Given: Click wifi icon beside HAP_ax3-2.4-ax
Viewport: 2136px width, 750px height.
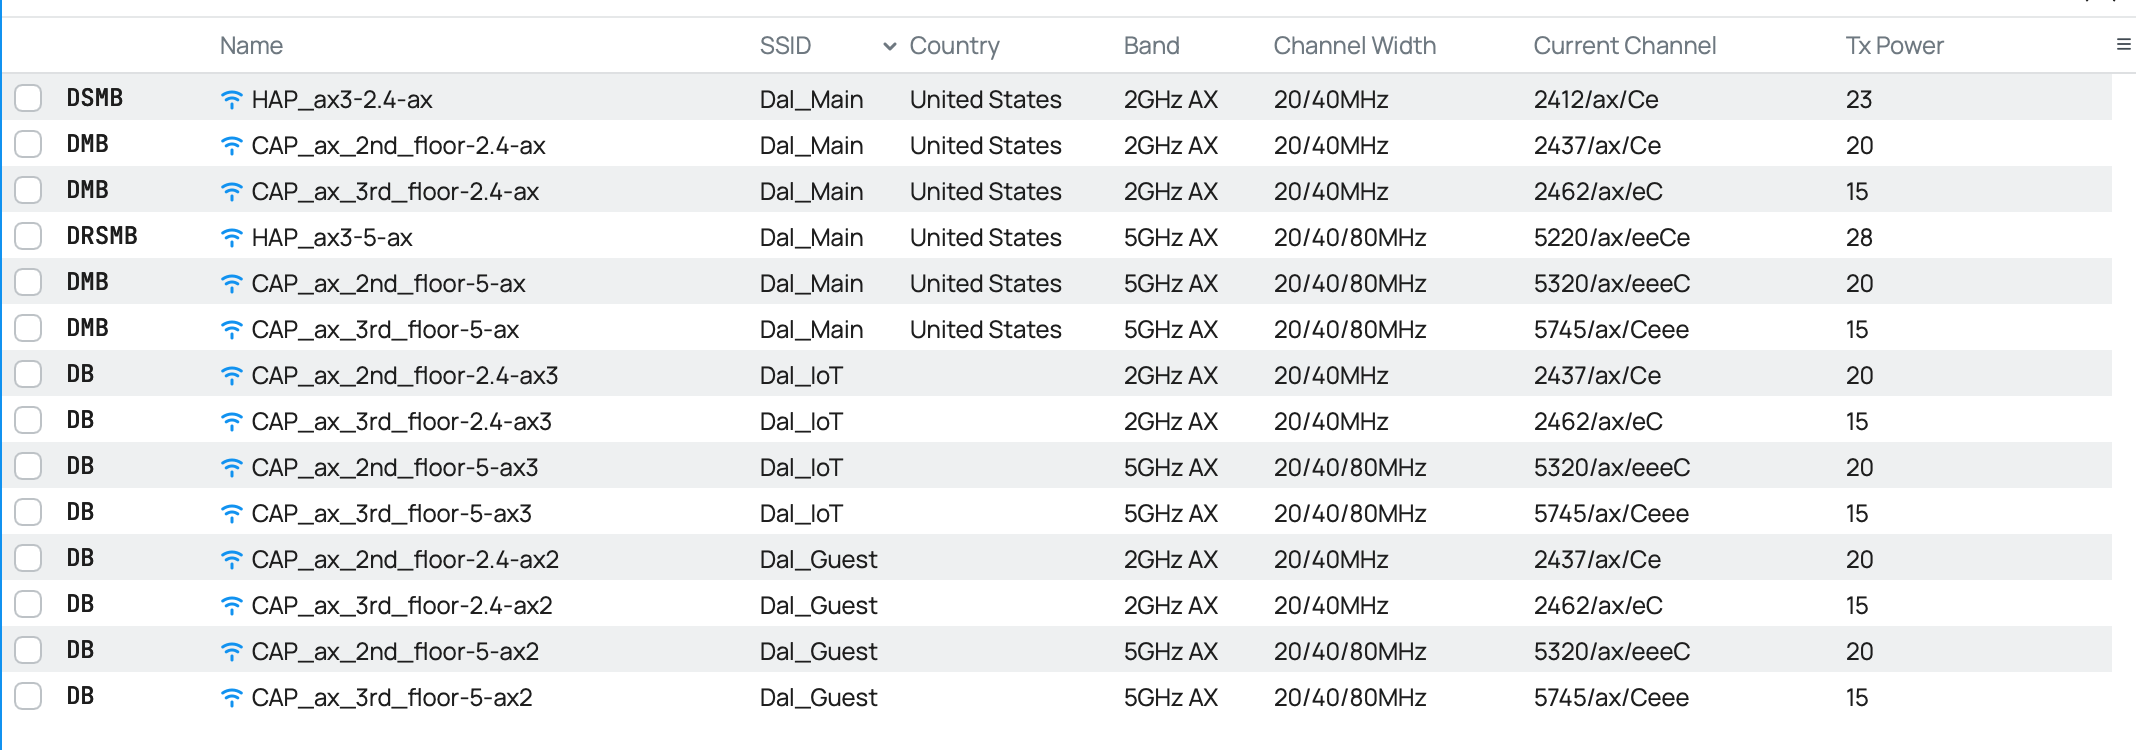Looking at the screenshot, I should (231, 99).
